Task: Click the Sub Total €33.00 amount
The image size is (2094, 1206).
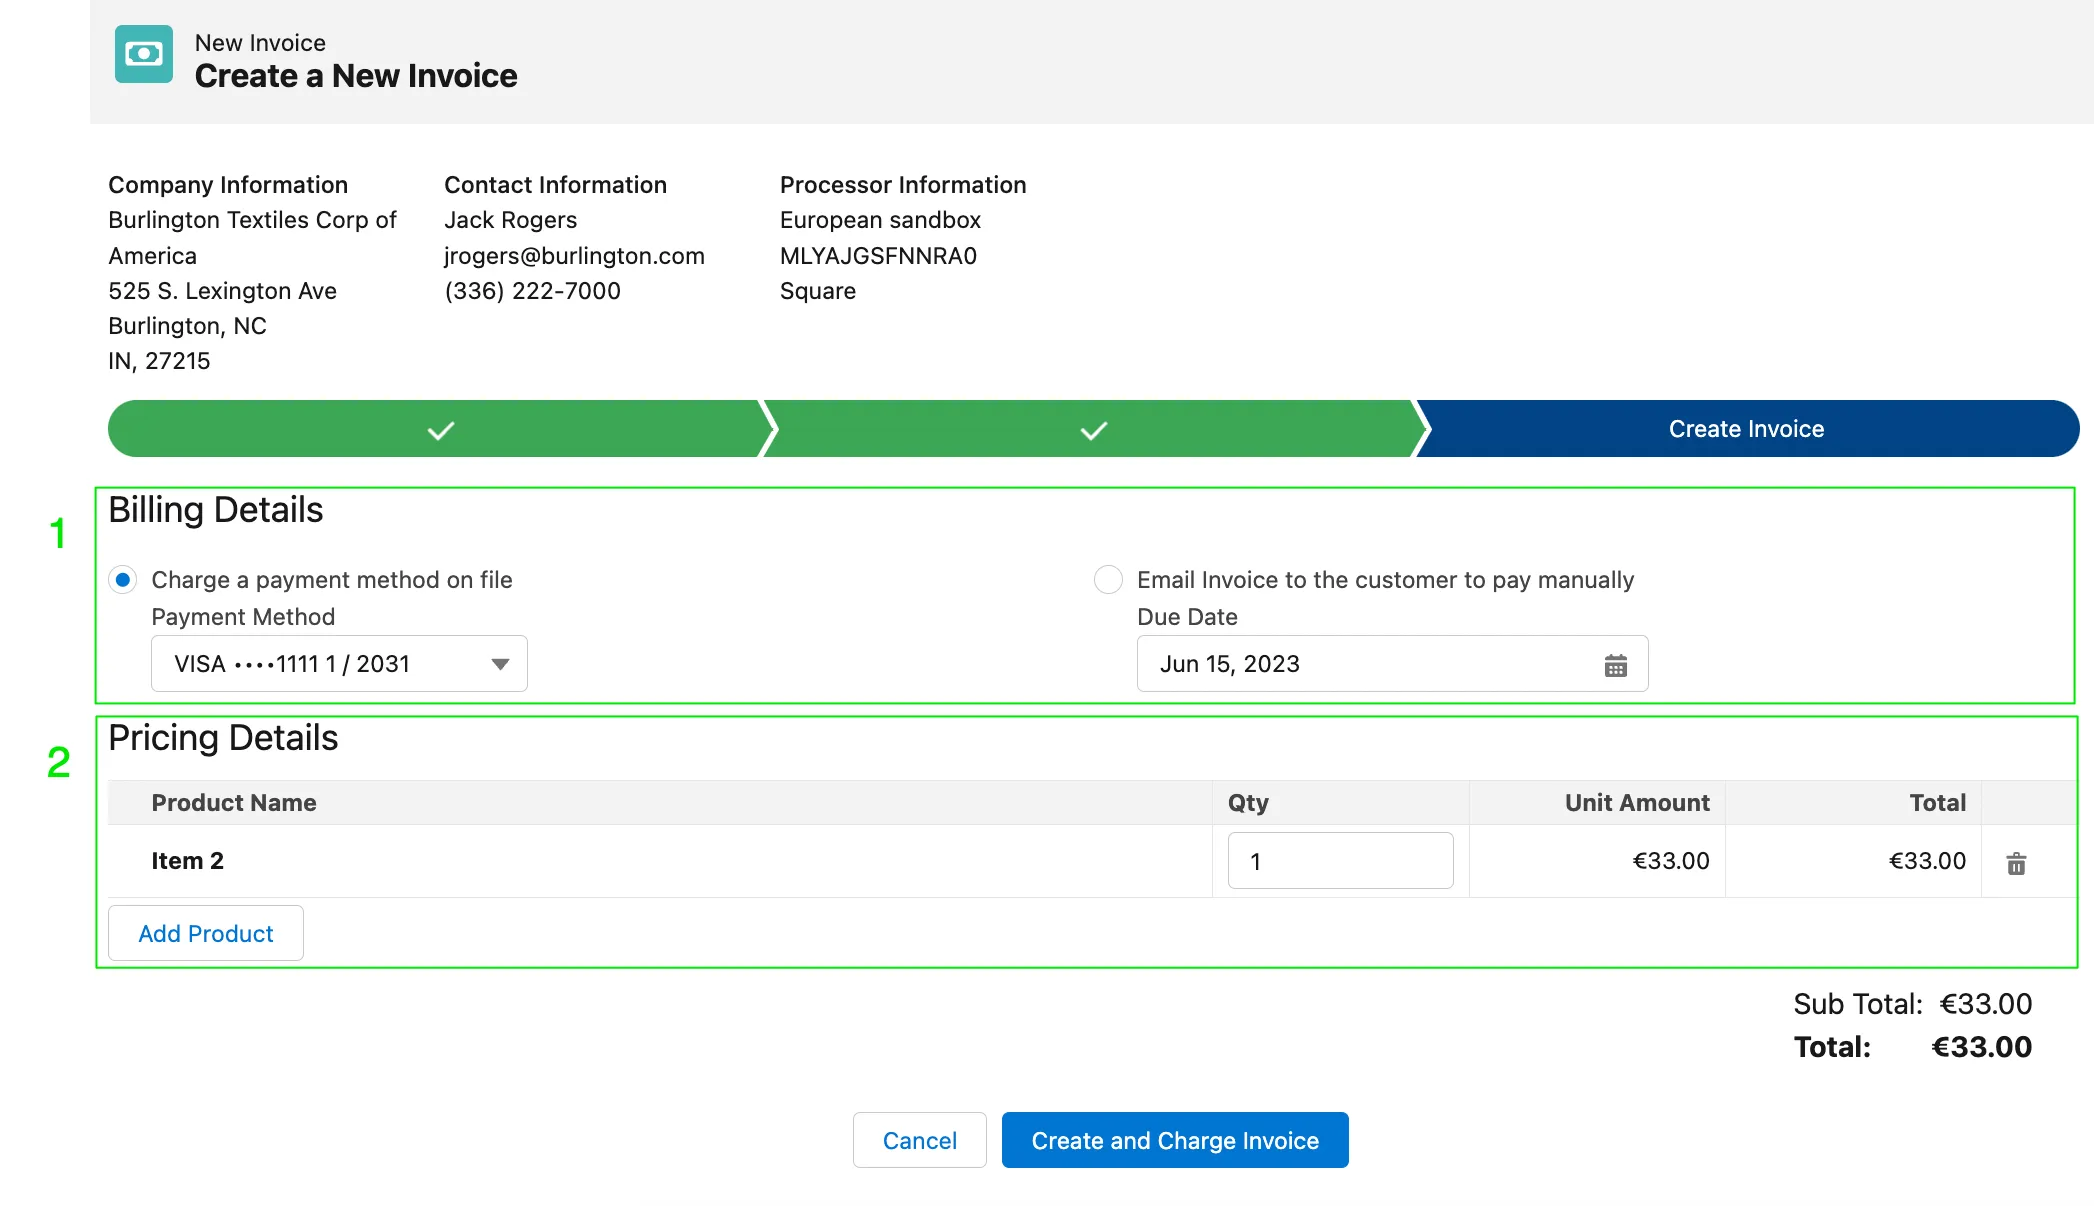Action: click(x=1985, y=1004)
